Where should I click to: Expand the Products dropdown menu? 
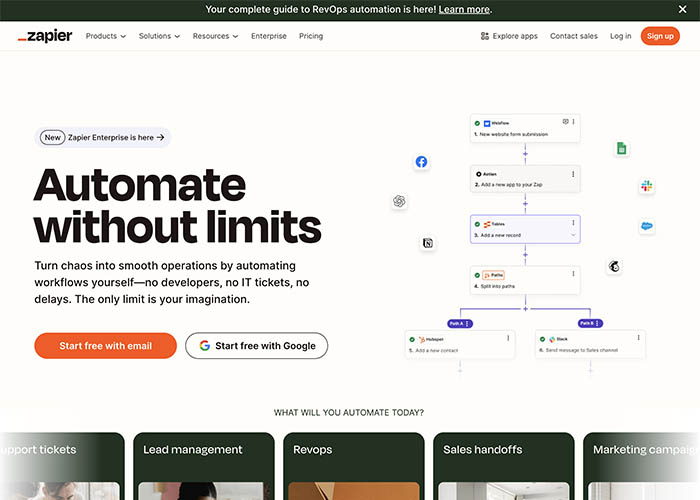[106, 36]
